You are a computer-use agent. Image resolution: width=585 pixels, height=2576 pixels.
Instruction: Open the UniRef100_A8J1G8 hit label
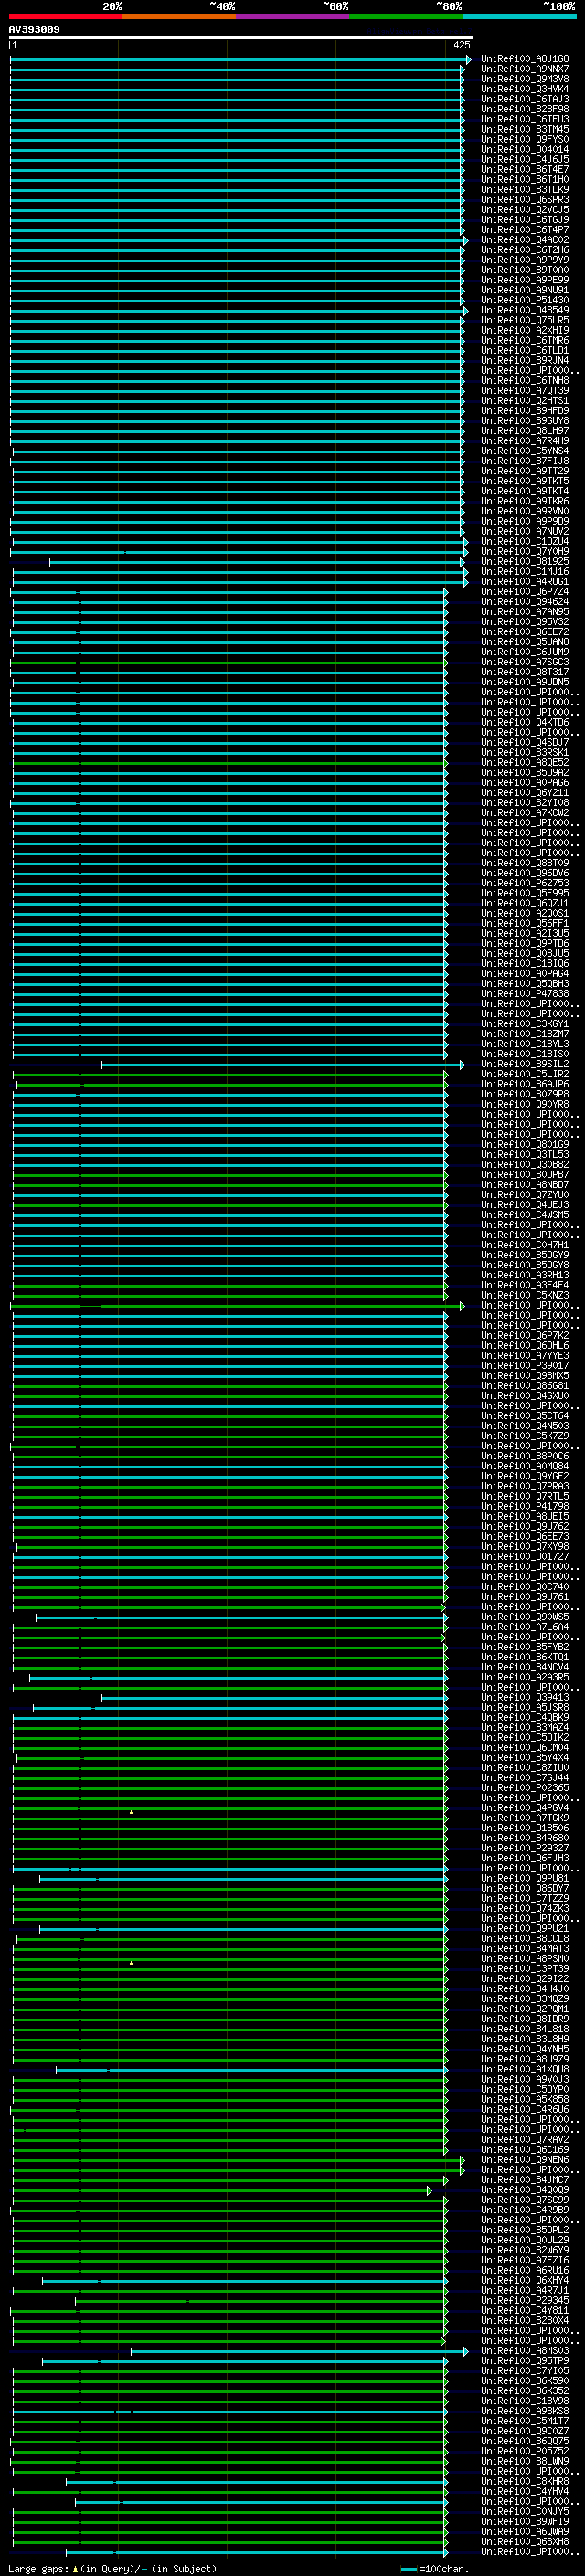[524, 60]
